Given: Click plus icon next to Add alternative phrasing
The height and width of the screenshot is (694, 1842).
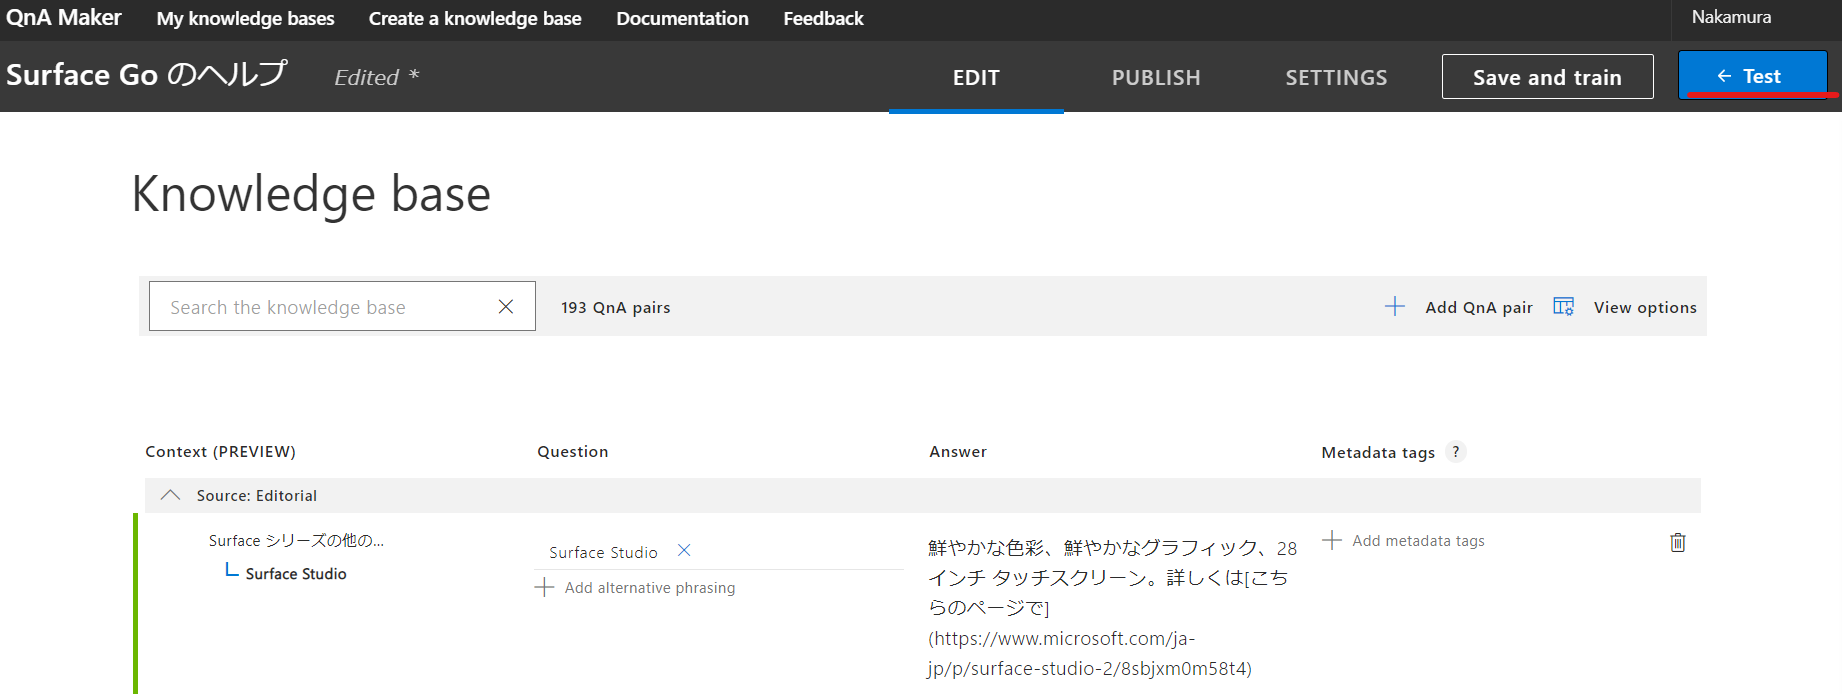Looking at the screenshot, I should (x=544, y=587).
